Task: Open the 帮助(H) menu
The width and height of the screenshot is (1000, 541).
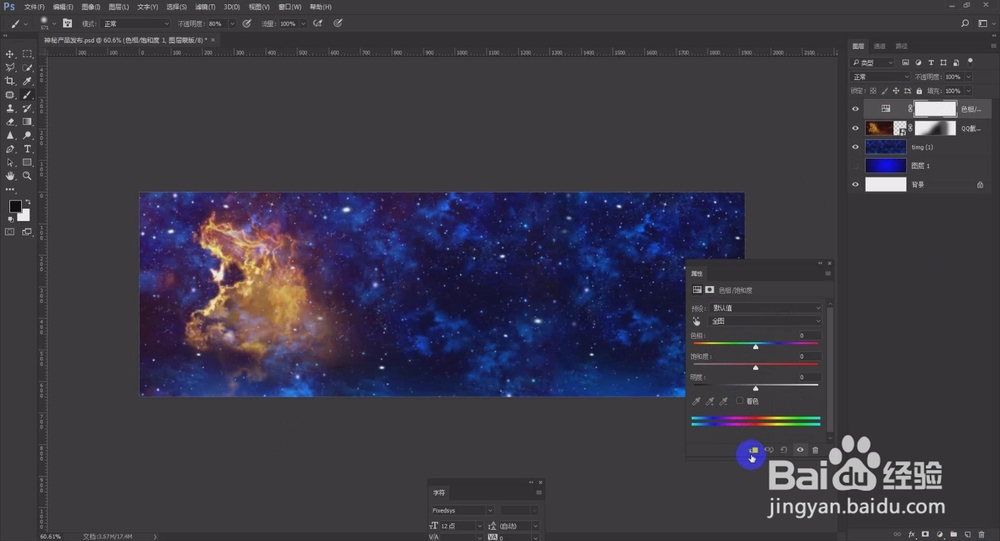Action: [x=320, y=7]
